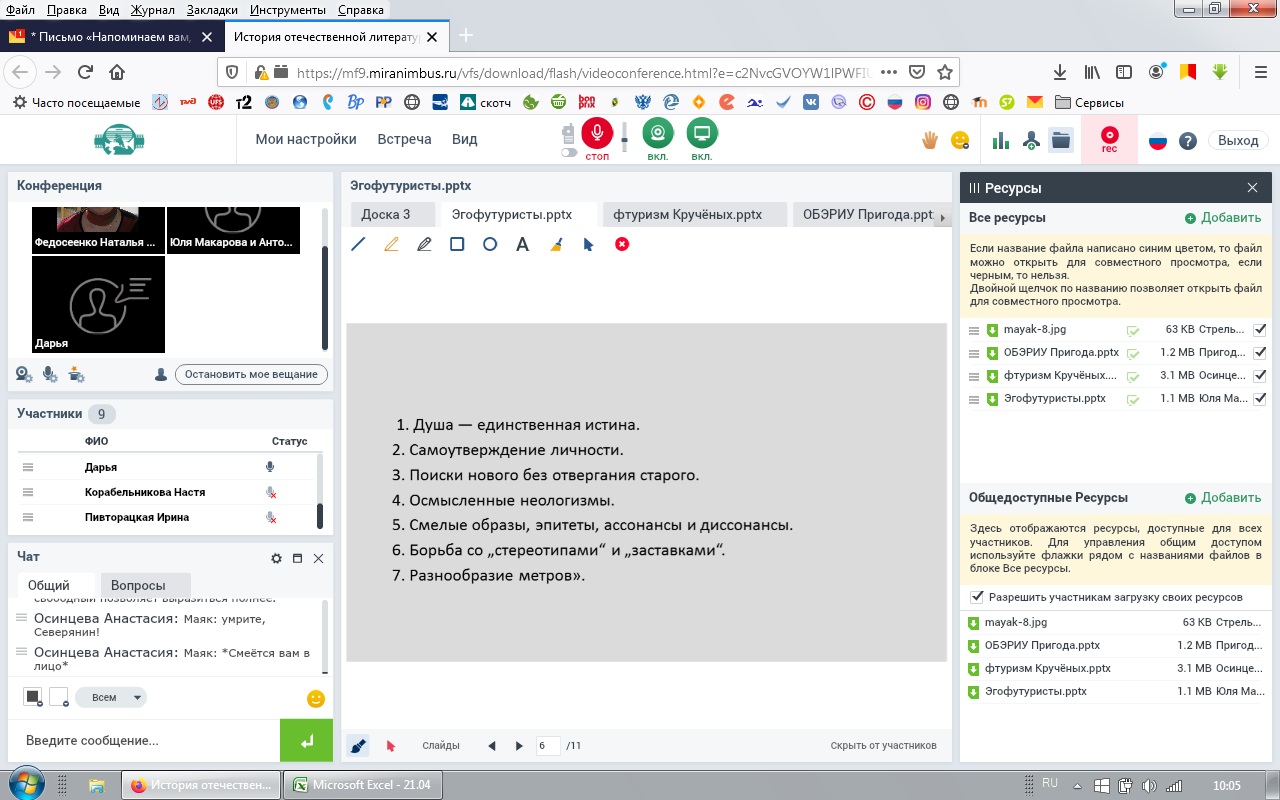Viewport: 1280px width, 800px height.
Task: Toggle the resources folder icon
Action: pos(1061,141)
